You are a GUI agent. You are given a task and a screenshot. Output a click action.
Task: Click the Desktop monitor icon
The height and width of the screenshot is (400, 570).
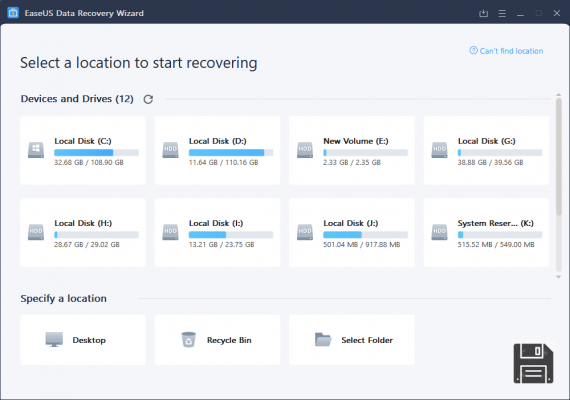coord(54,340)
